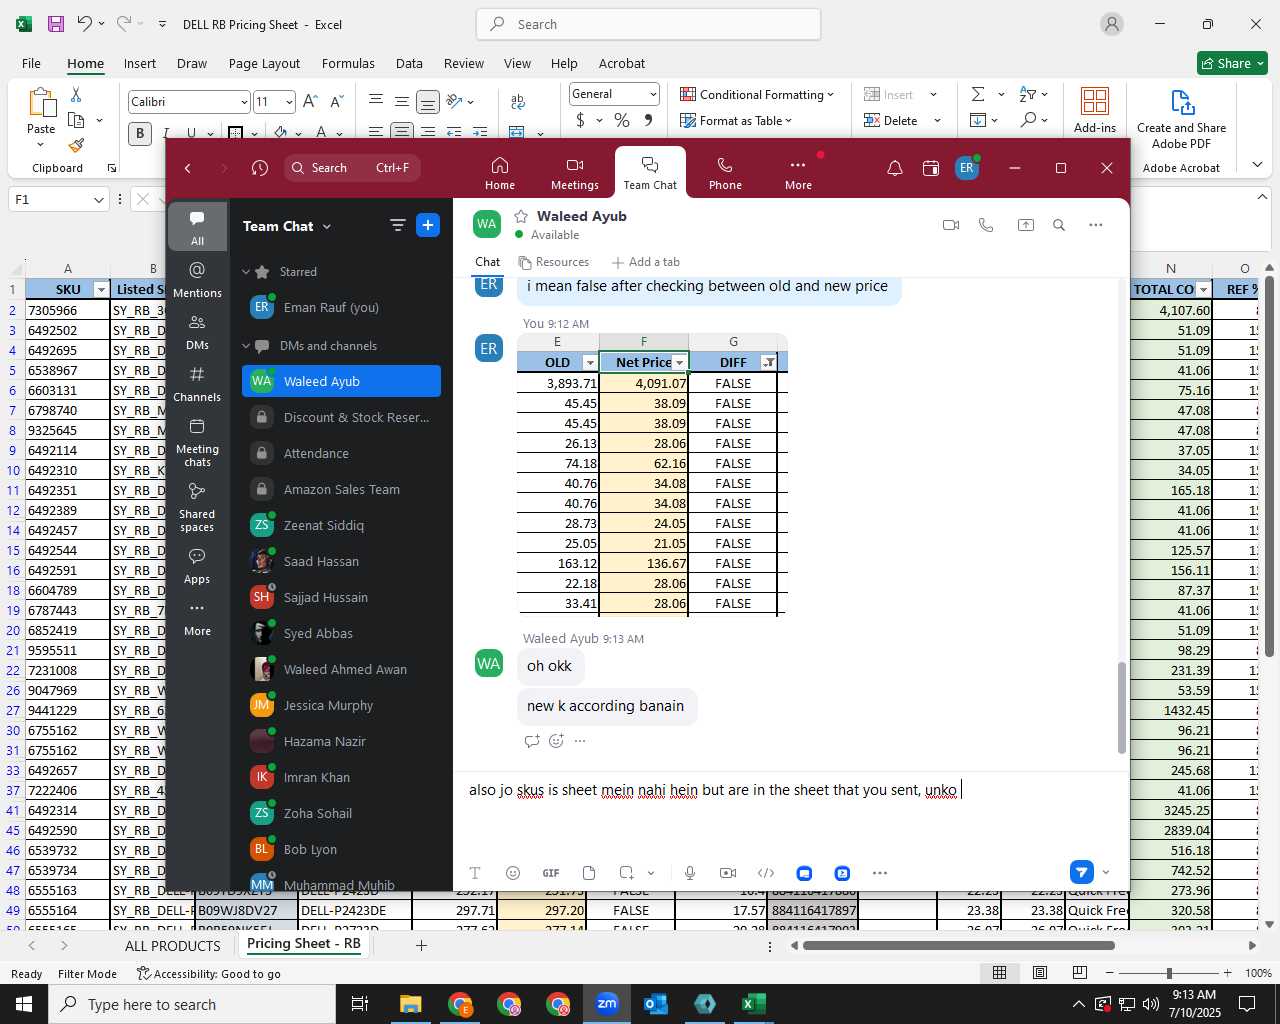Record a video message

[x=728, y=873]
